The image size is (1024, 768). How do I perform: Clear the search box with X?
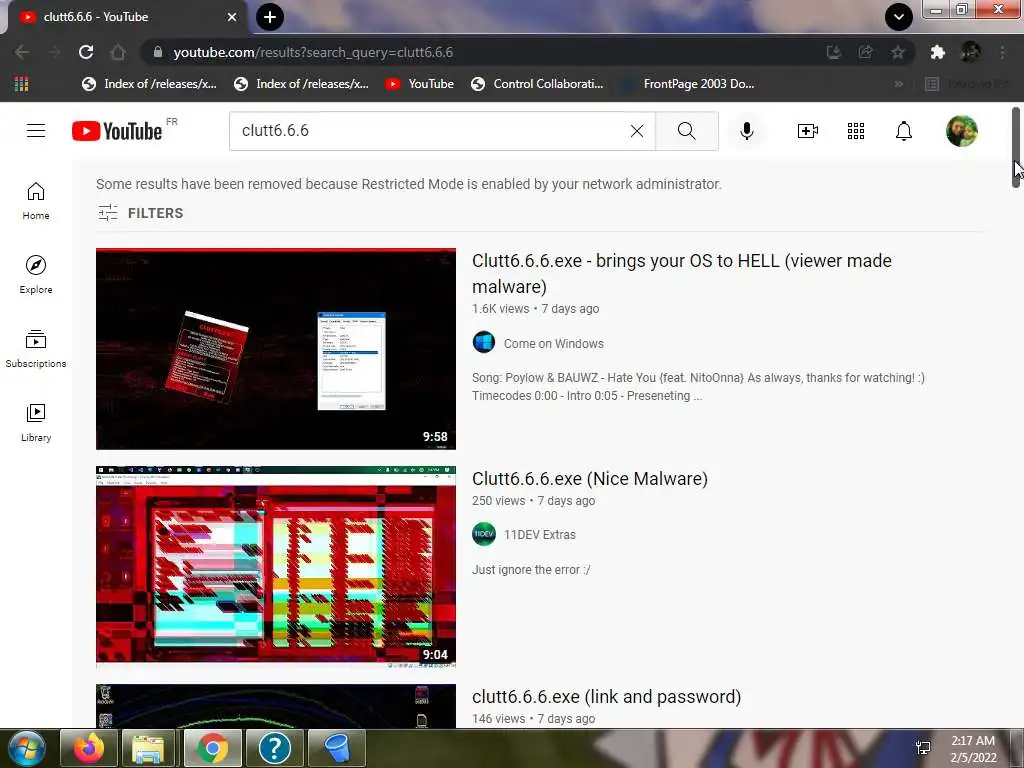coord(637,131)
